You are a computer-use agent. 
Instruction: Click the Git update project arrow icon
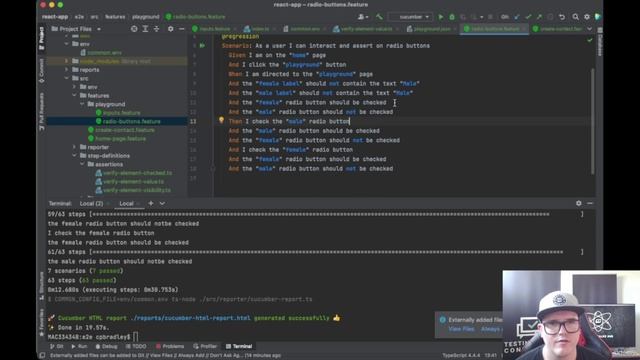click(517, 17)
